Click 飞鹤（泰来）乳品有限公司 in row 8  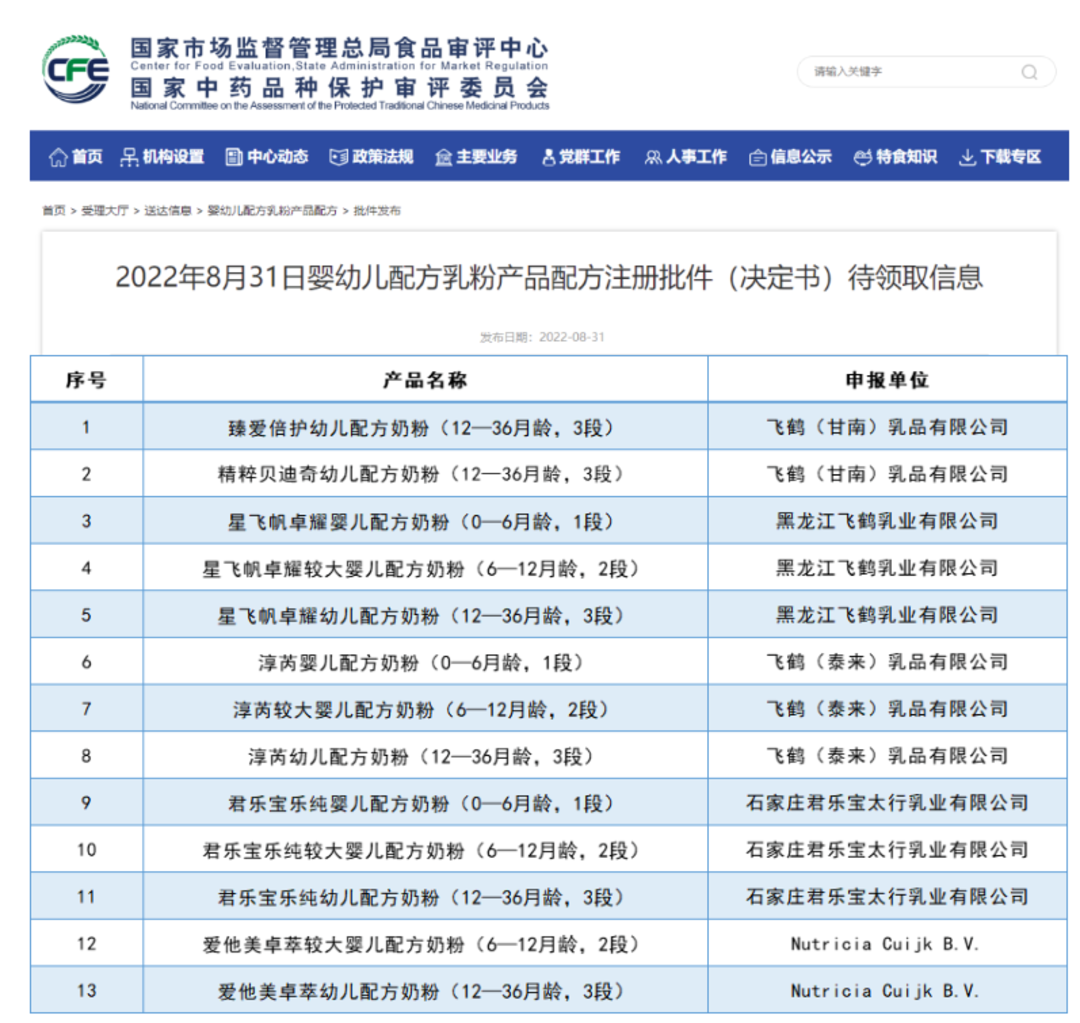tap(887, 756)
